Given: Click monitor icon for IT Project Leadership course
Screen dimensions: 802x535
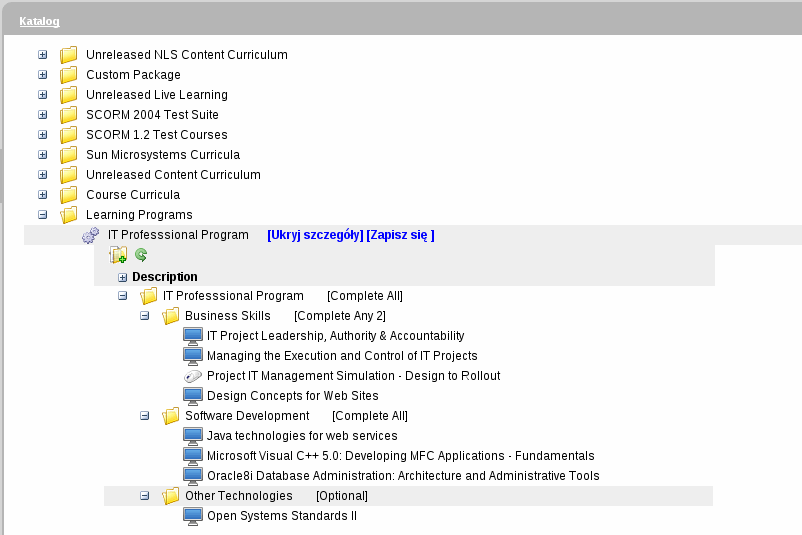Looking at the screenshot, I should tap(193, 336).
